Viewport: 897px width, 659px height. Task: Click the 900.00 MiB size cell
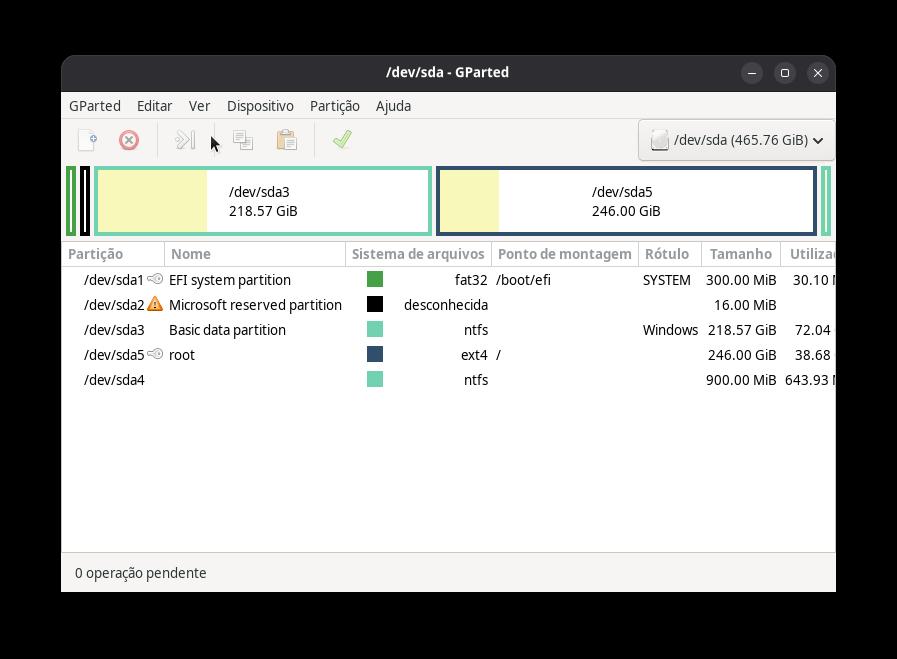[741, 380]
